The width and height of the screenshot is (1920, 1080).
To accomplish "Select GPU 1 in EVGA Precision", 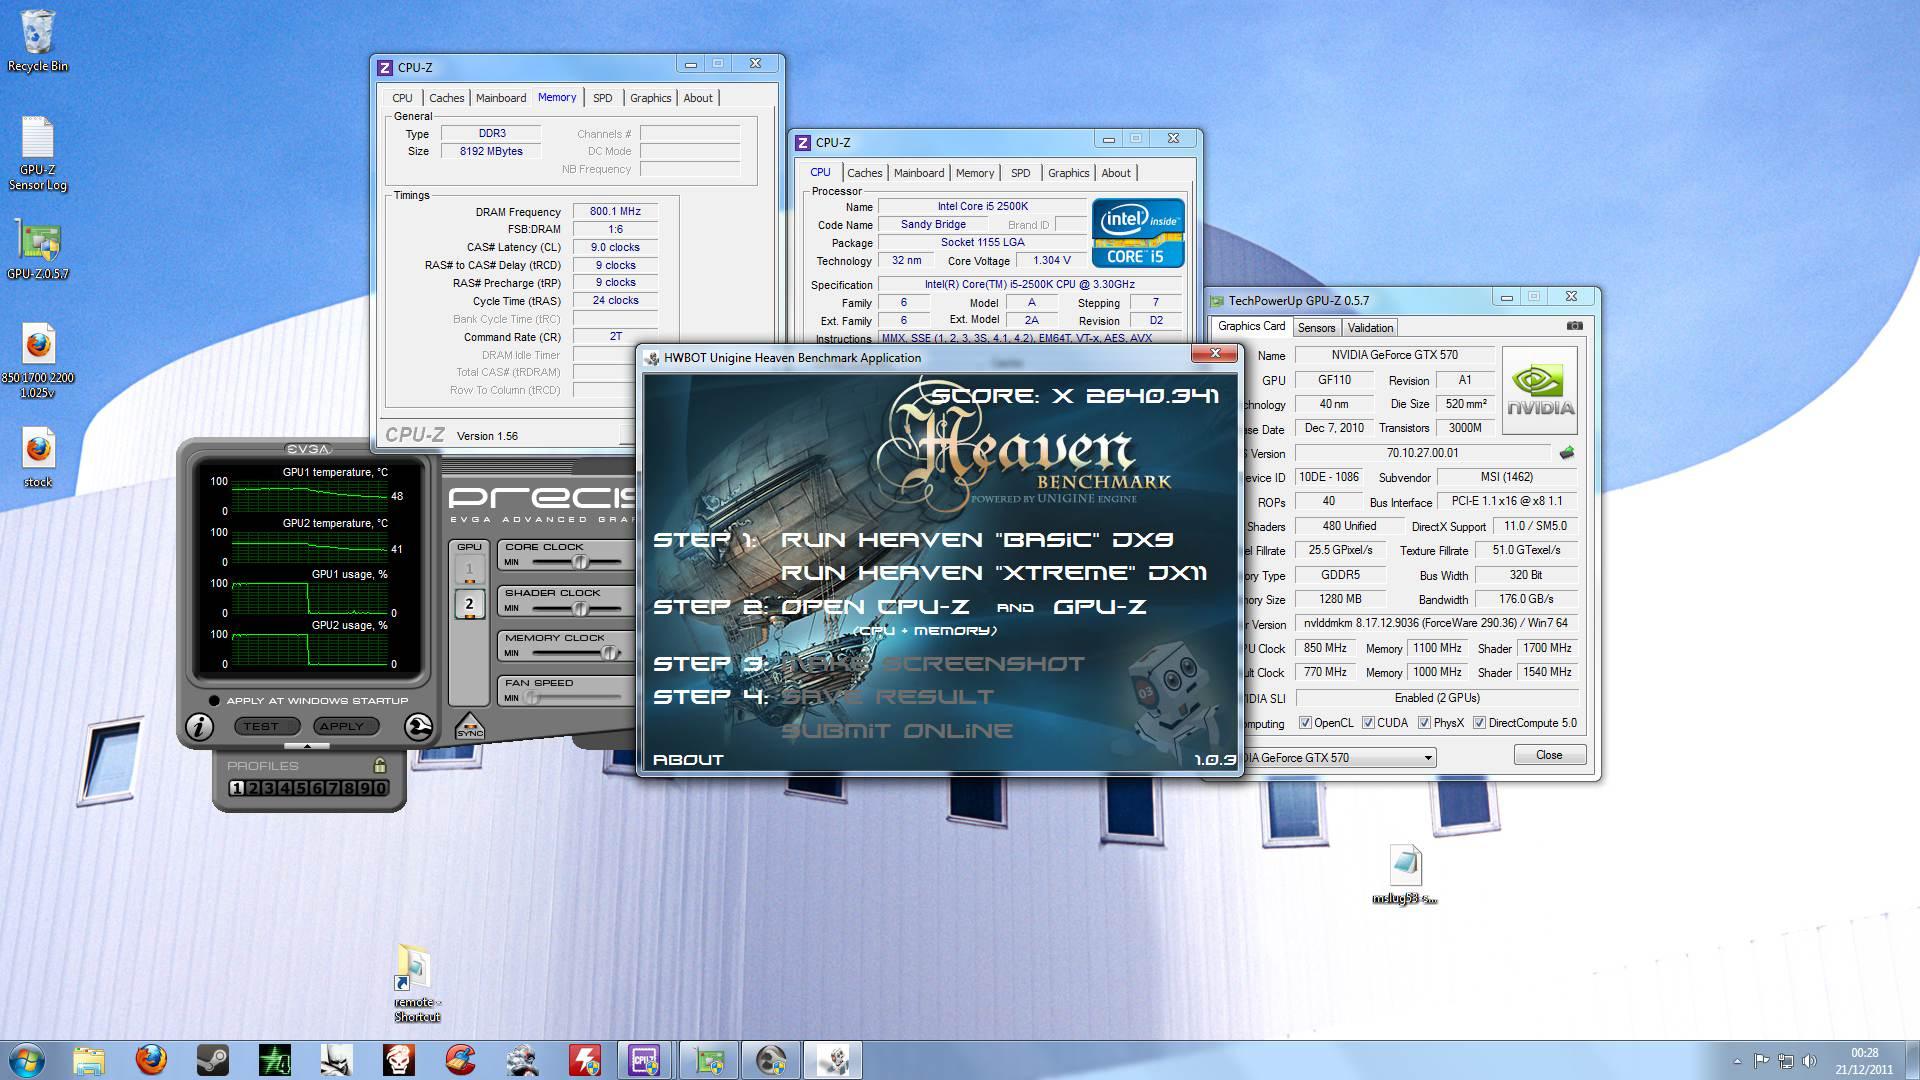I will (469, 569).
